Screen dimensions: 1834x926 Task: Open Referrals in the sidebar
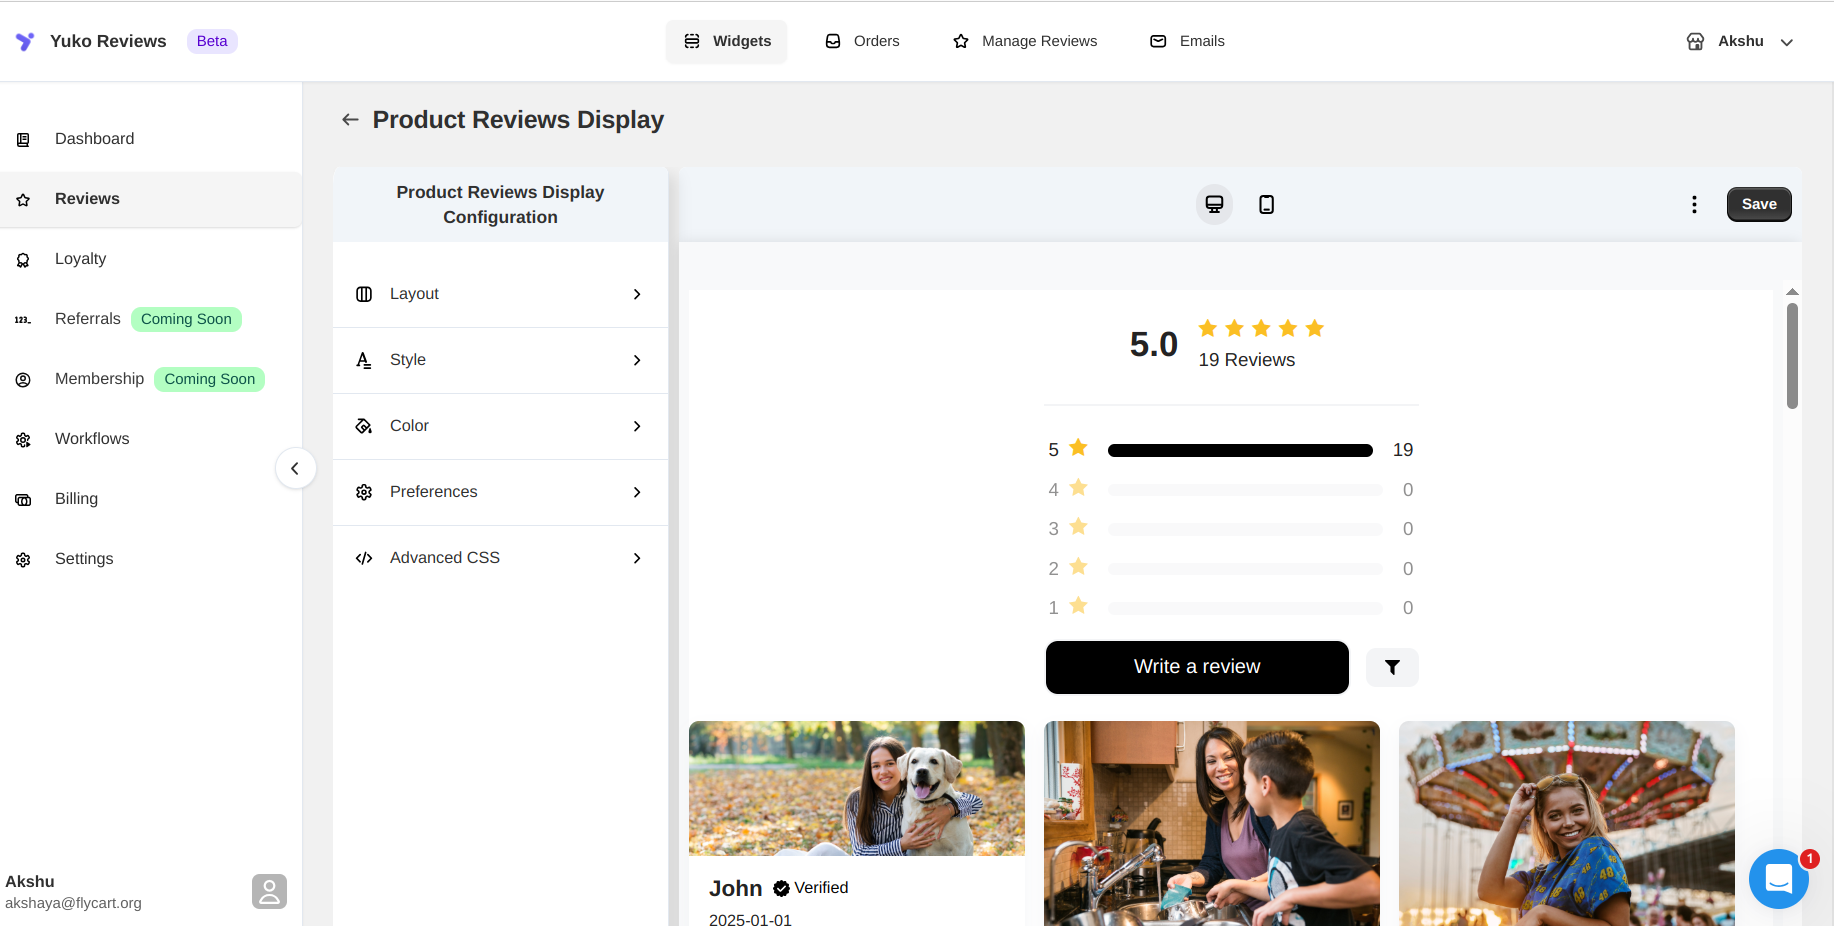150,319
